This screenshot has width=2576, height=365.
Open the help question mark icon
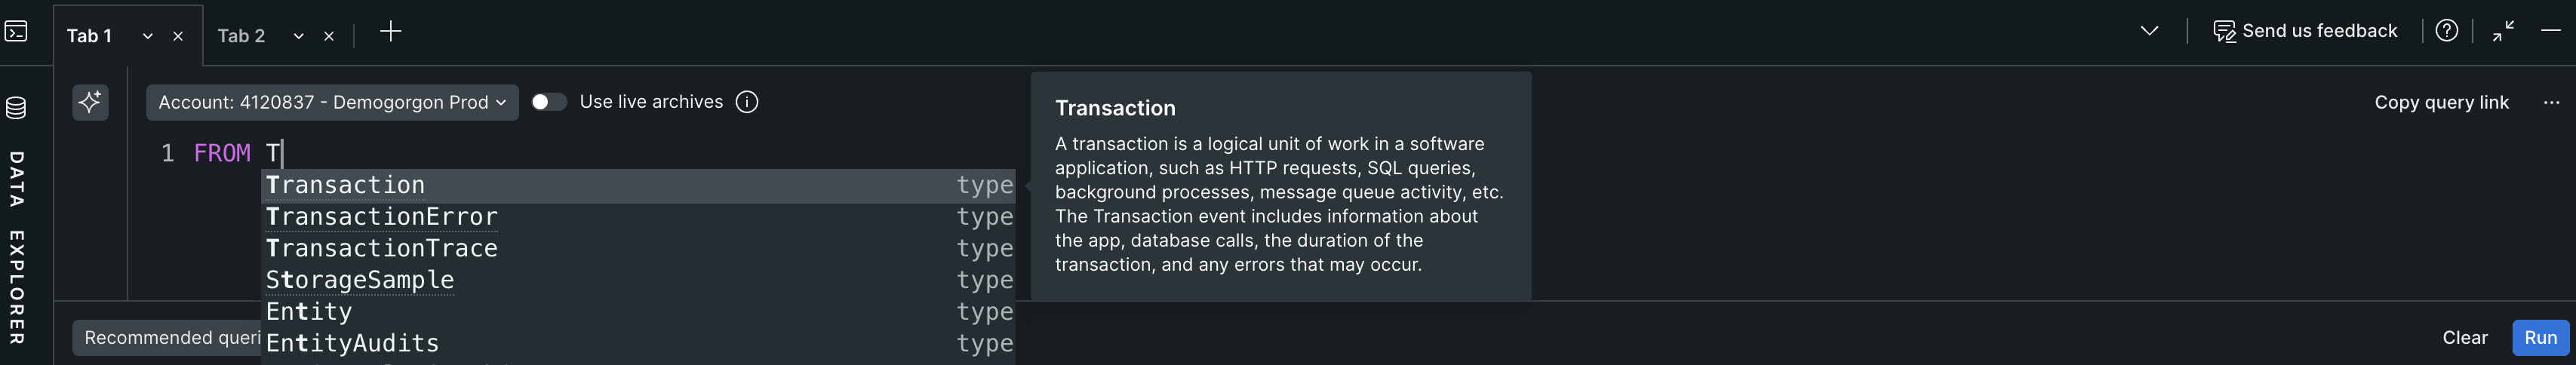coord(2447,31)
